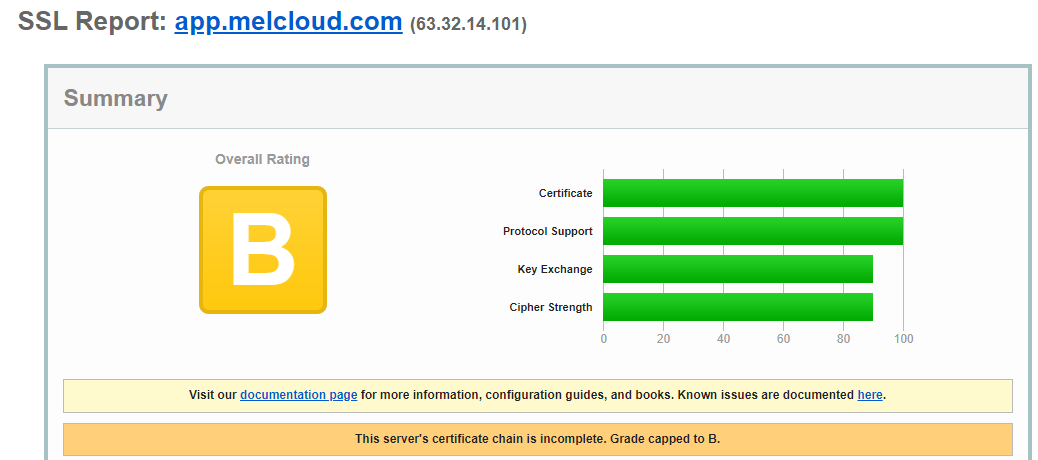
Task: Click the incomplete certificate chain warning
Action: (x=538, y=439)
